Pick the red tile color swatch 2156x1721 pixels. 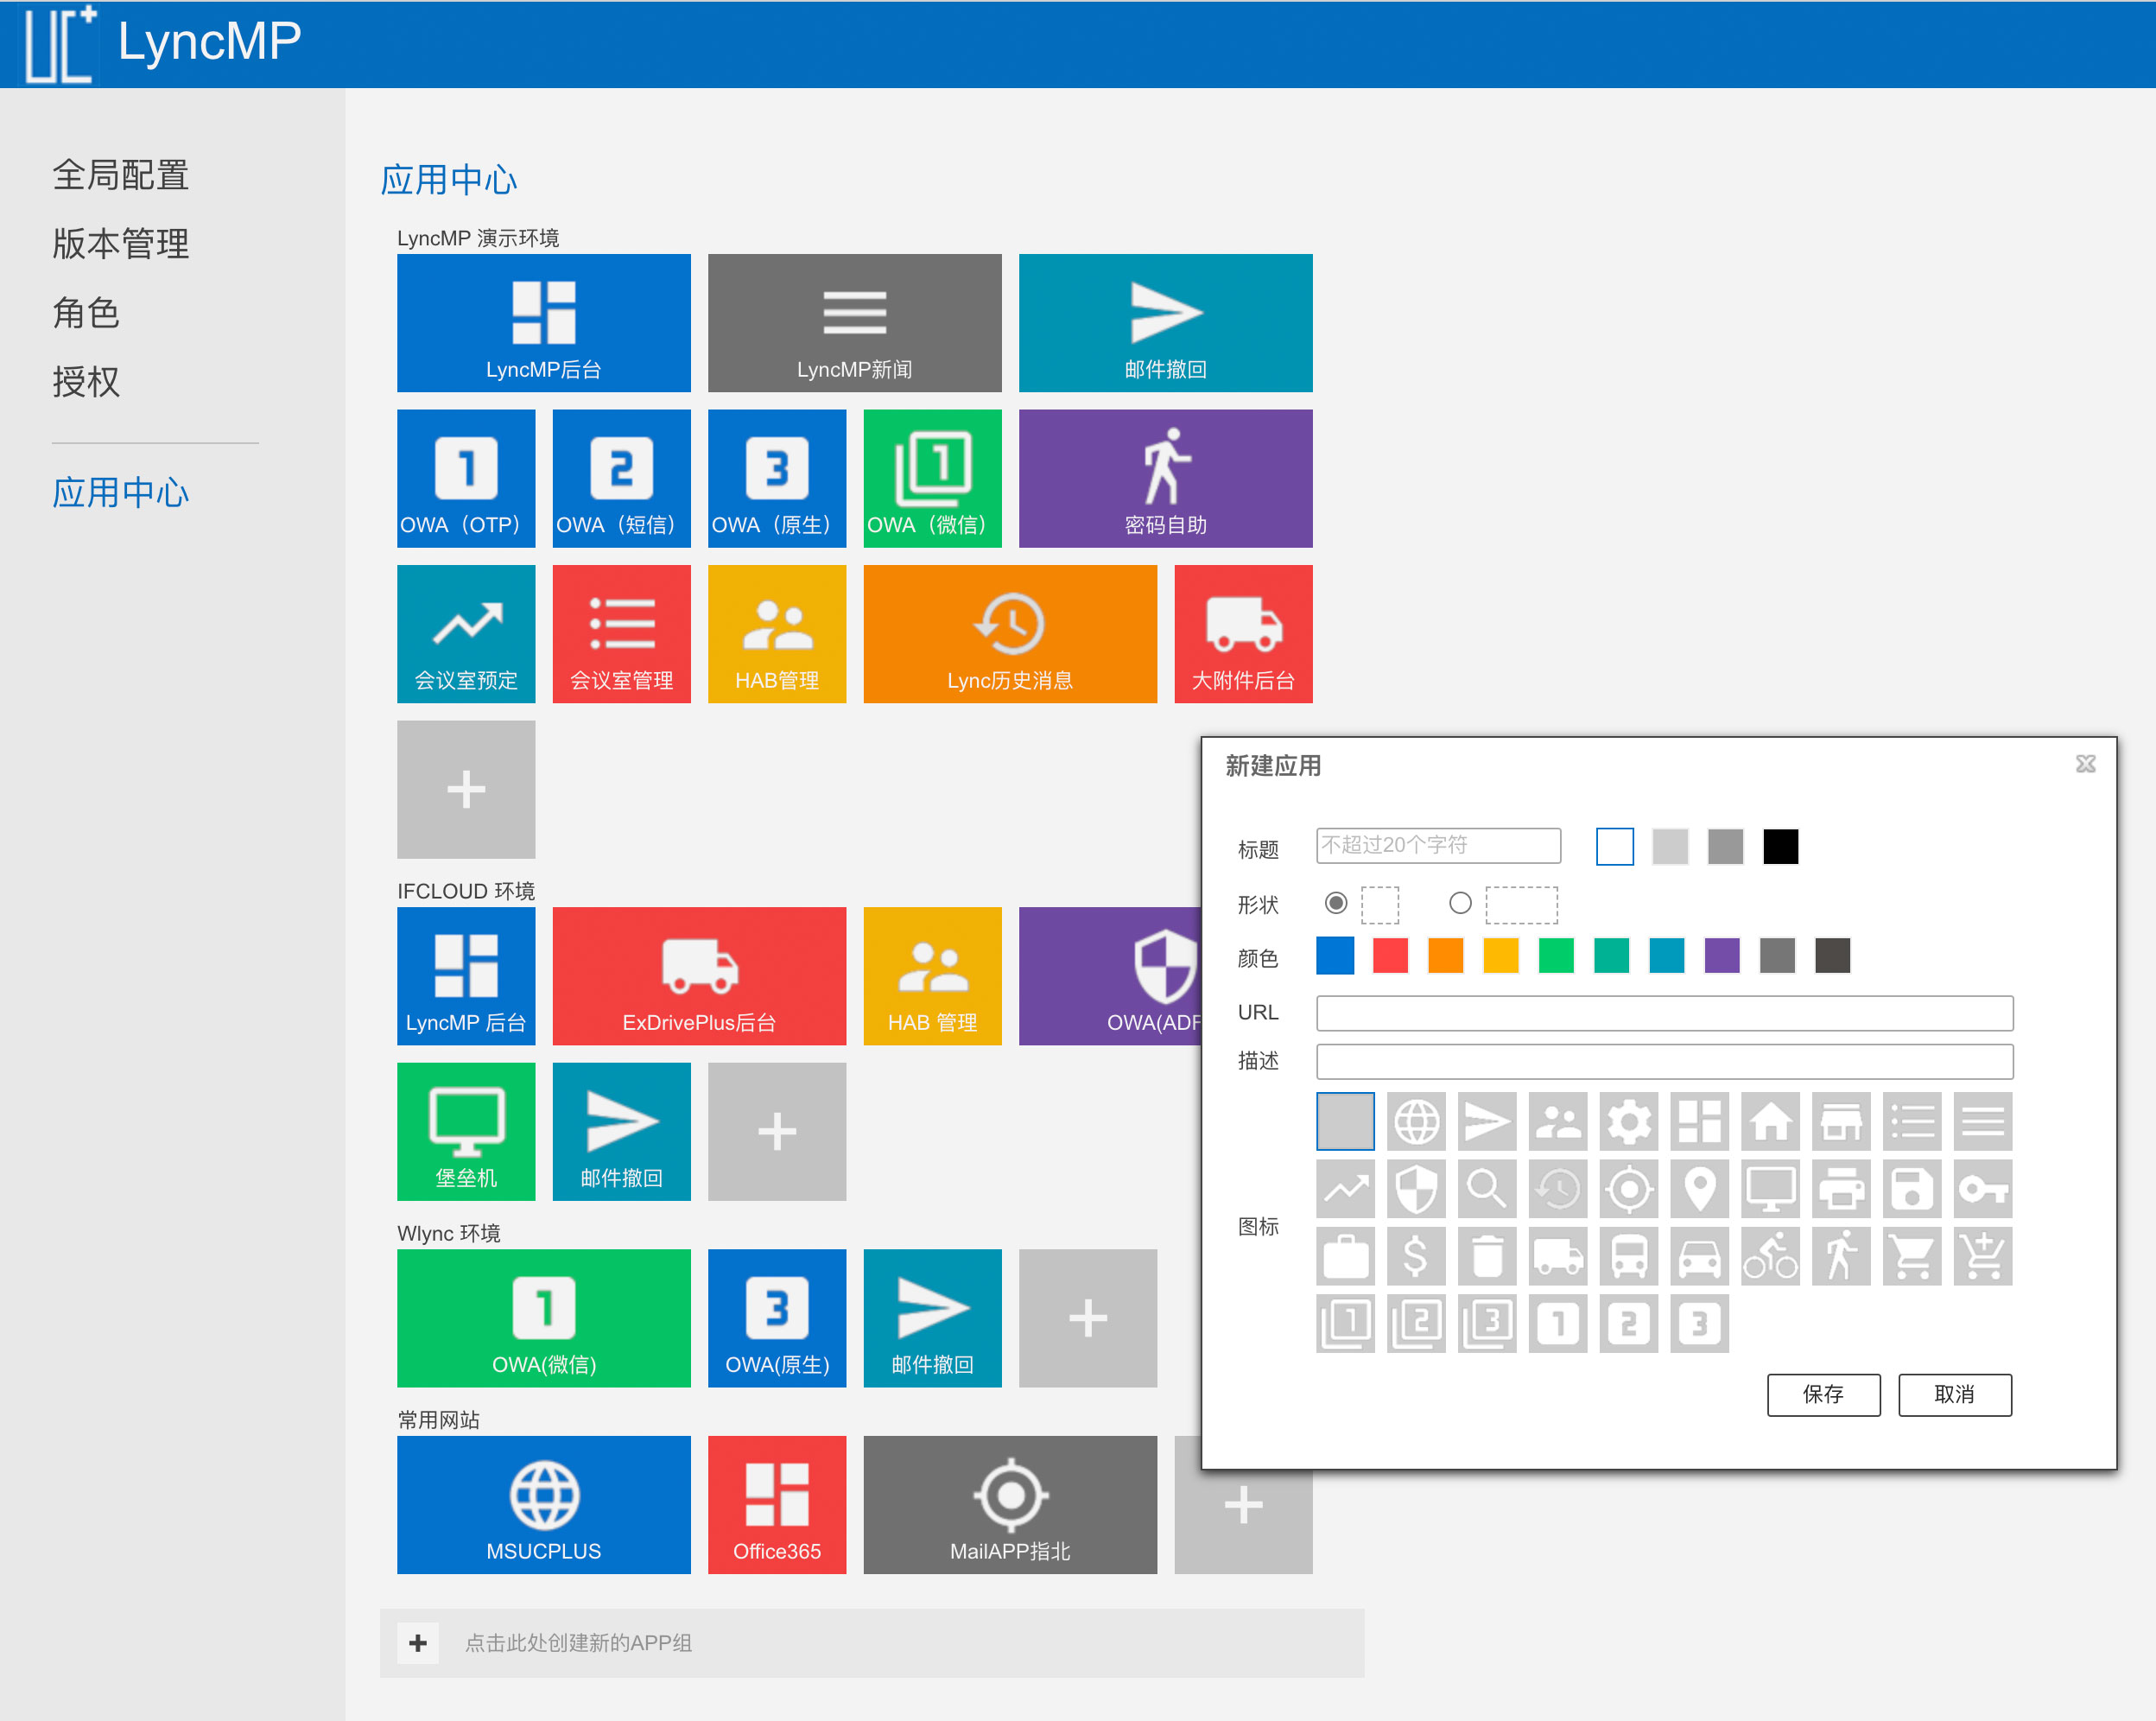click(x=1390, y=955)
